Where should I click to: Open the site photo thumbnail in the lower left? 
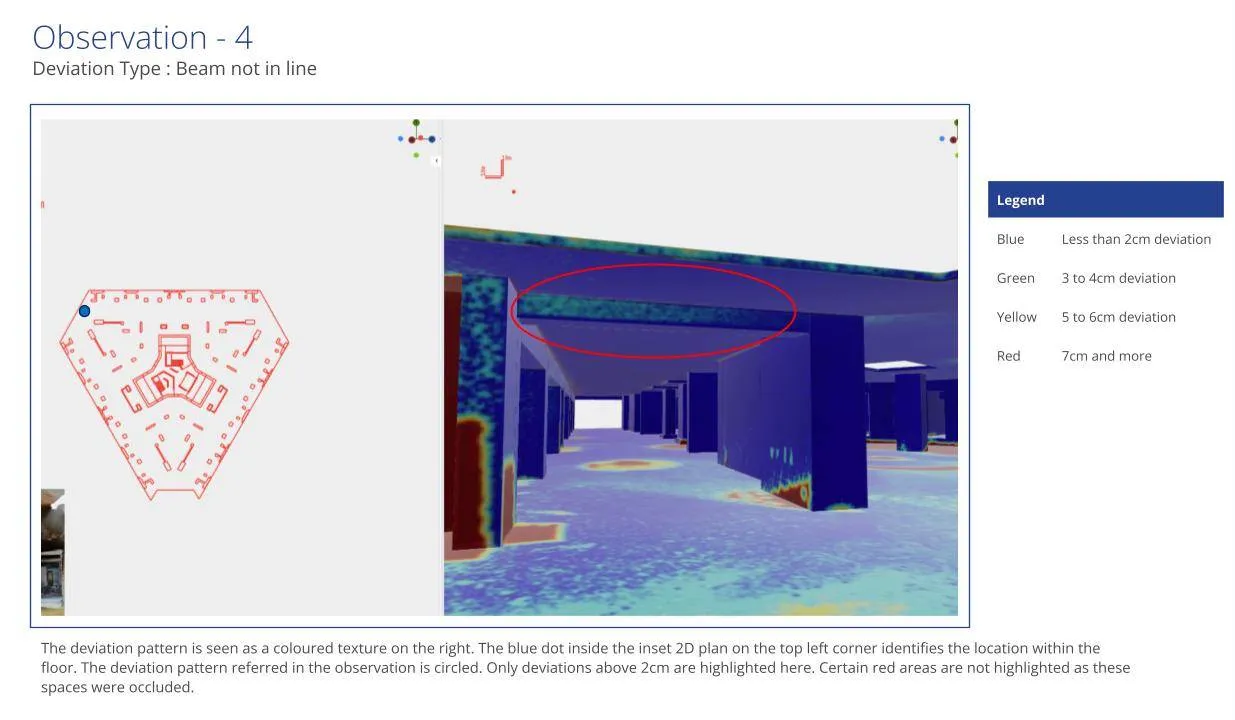52,552
